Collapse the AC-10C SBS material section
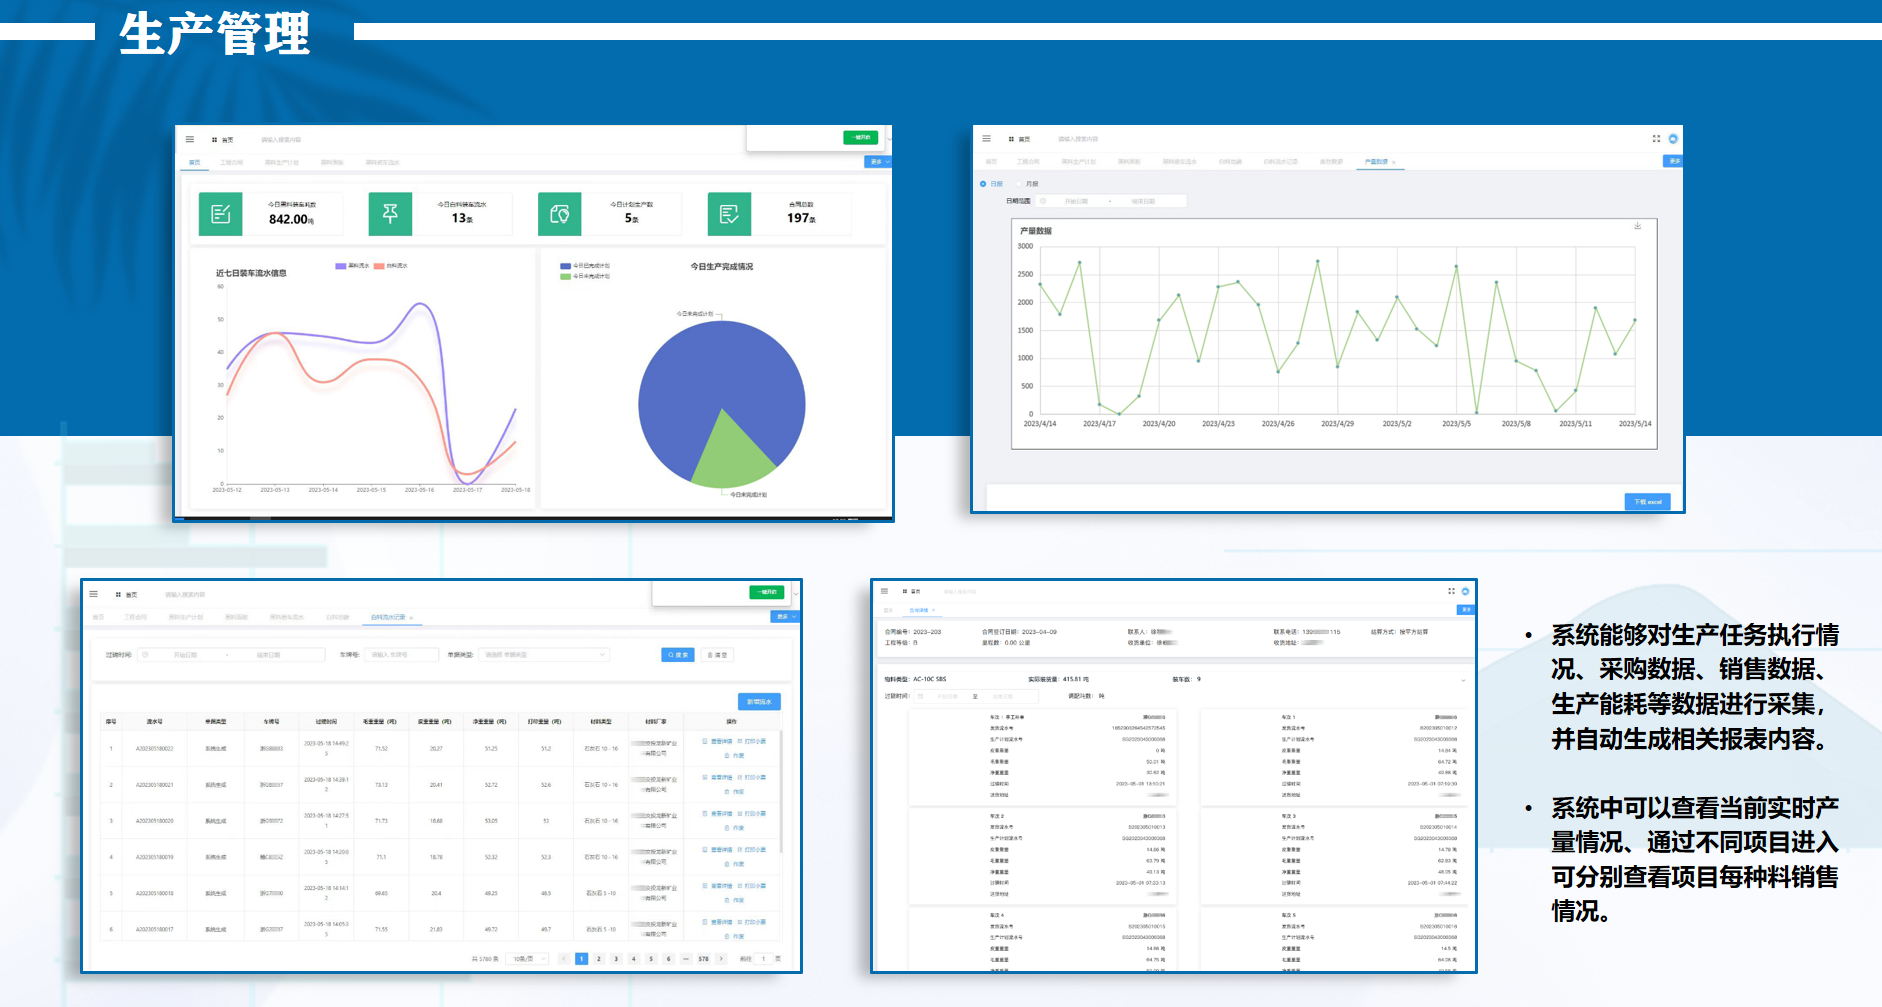Screen dimensions: 1882x1007 pyautogui.click(x=1463, y=679)
